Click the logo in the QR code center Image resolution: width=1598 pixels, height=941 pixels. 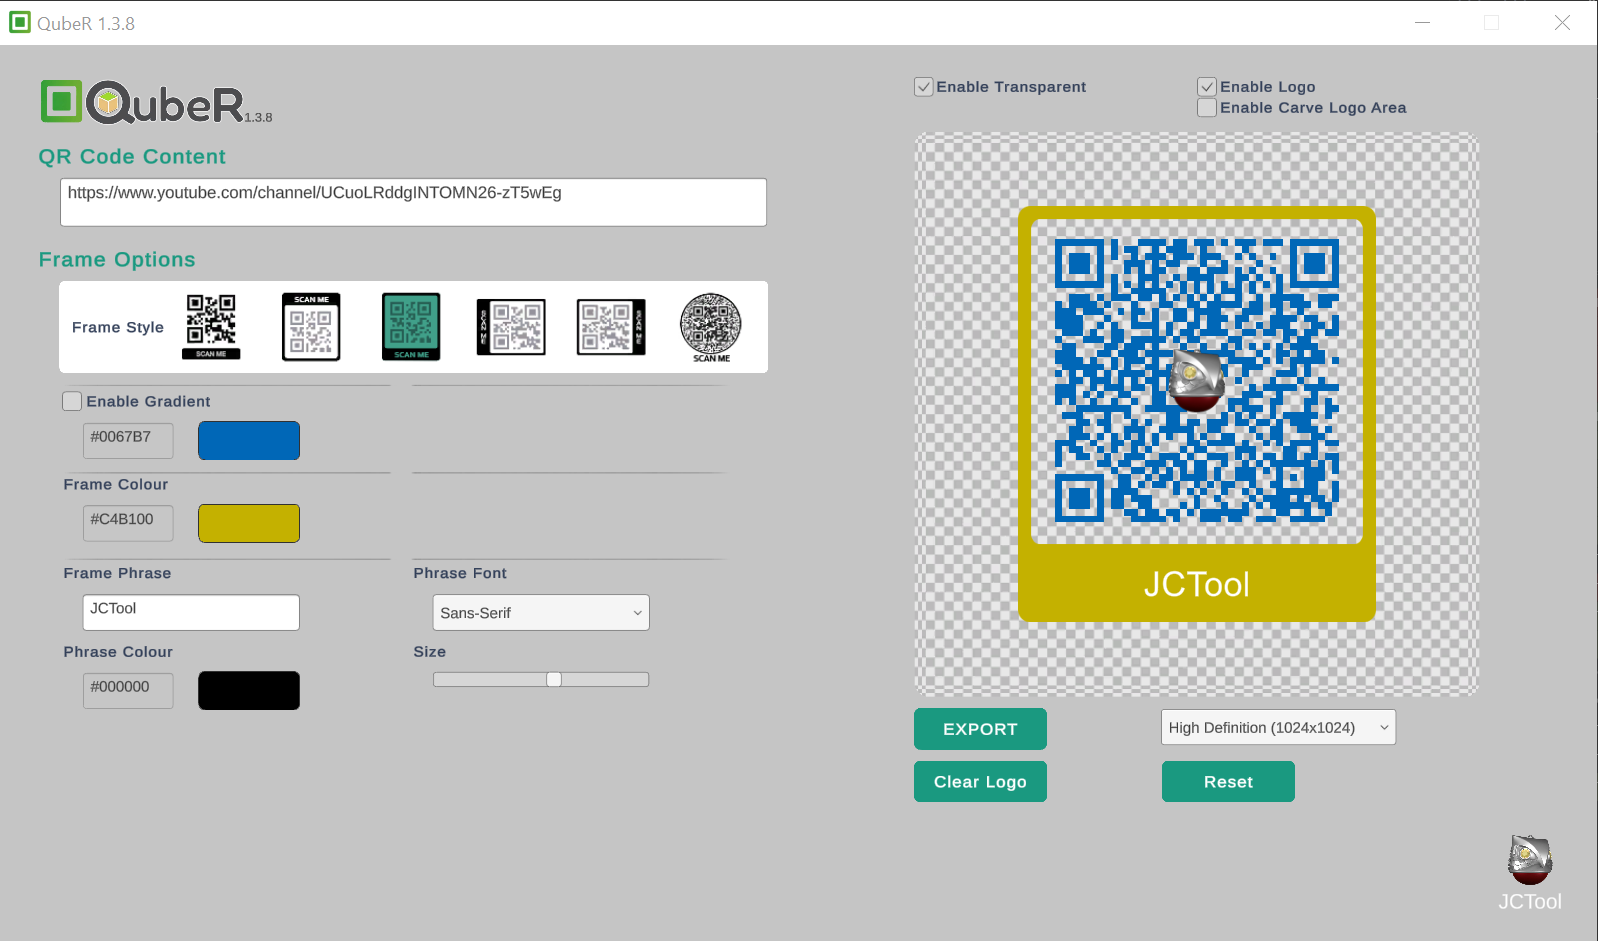[x=1197, y=381]
